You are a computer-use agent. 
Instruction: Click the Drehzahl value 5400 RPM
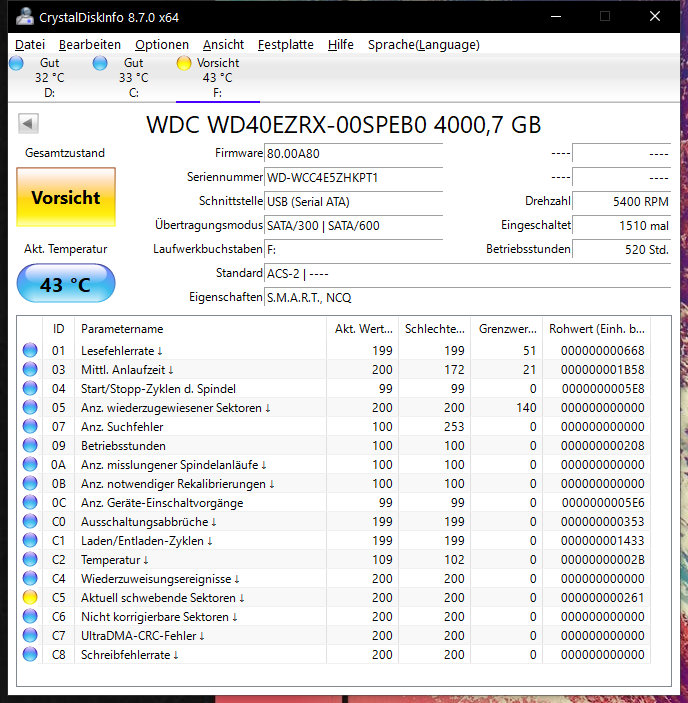click(622, 202)
